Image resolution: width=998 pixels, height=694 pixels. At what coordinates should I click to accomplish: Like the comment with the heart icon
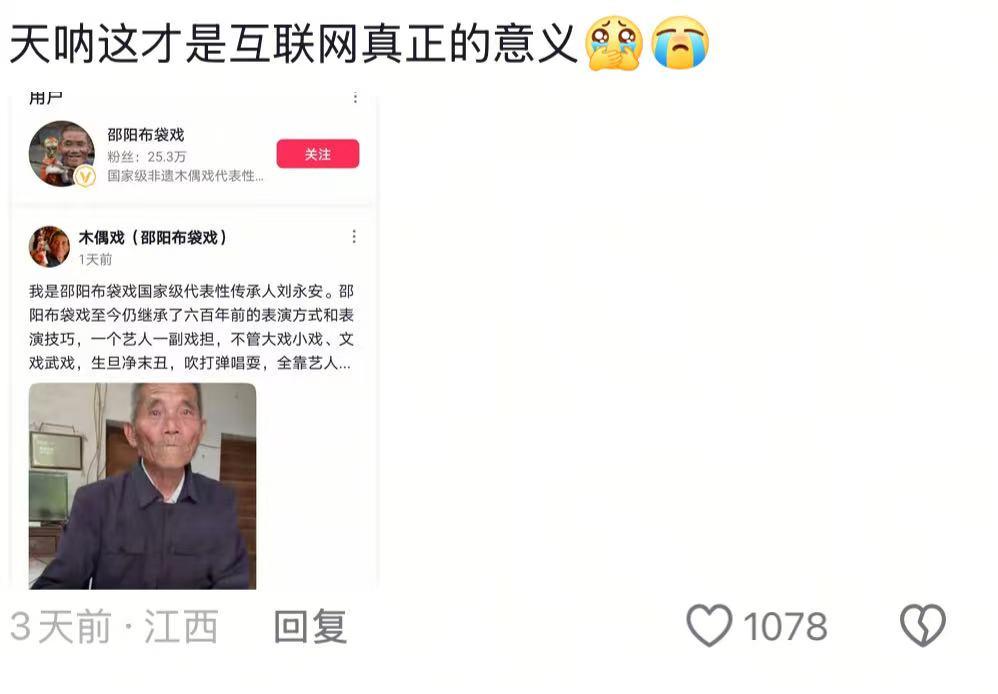(x=709, y=625)
